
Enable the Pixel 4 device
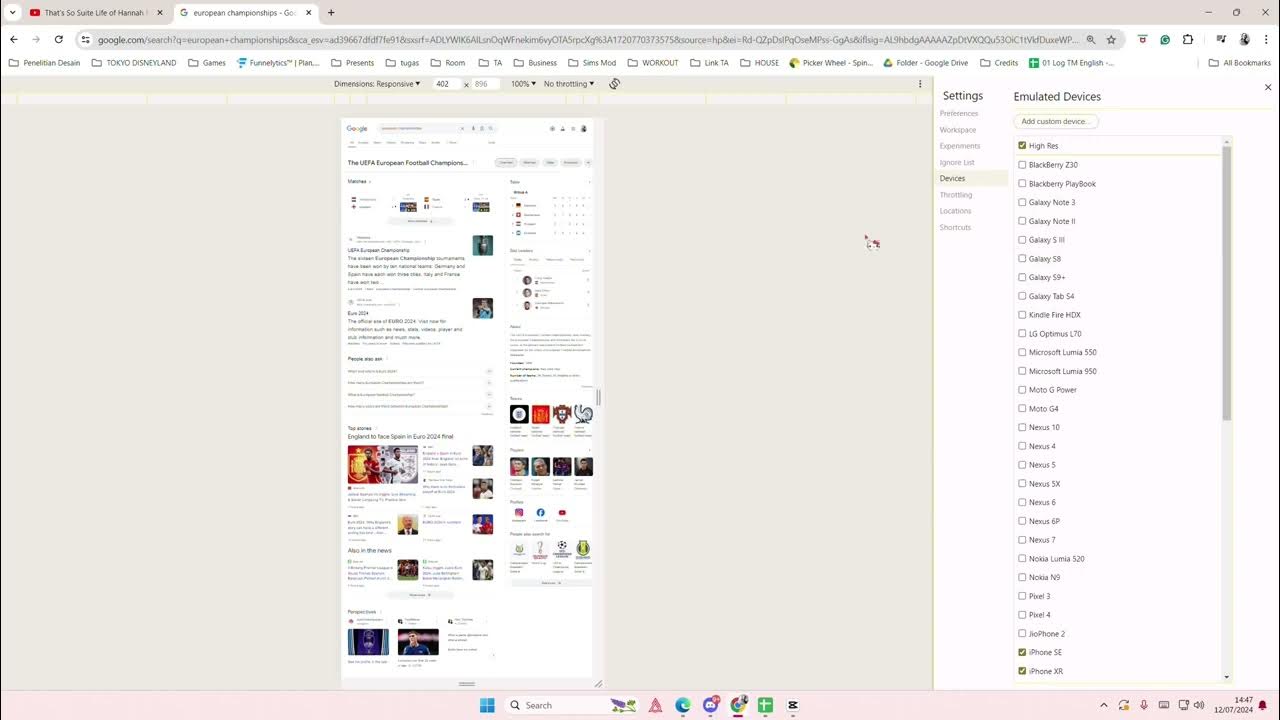pos(1022,615)
